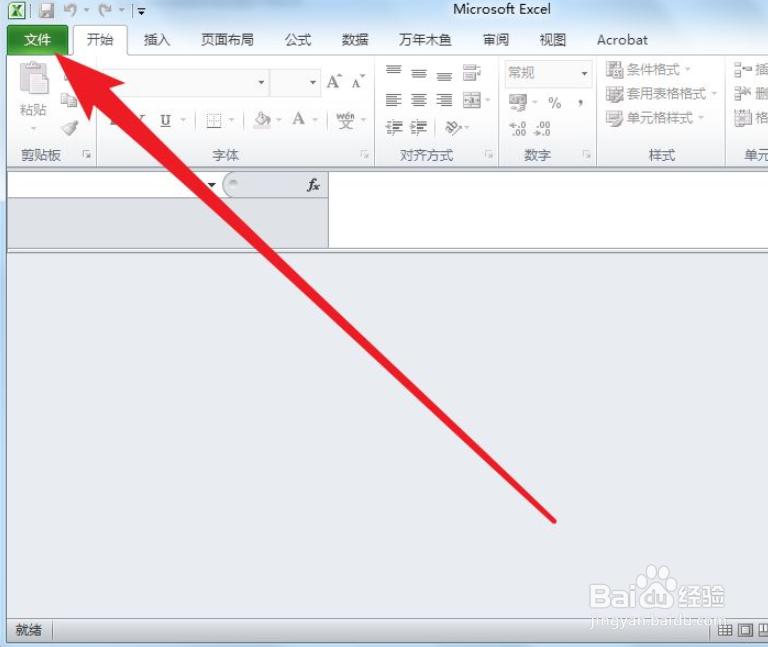Open the font name dropdown arrow
Screen dimensions: 768x647
pyautogui.click(x=262, y=82)
